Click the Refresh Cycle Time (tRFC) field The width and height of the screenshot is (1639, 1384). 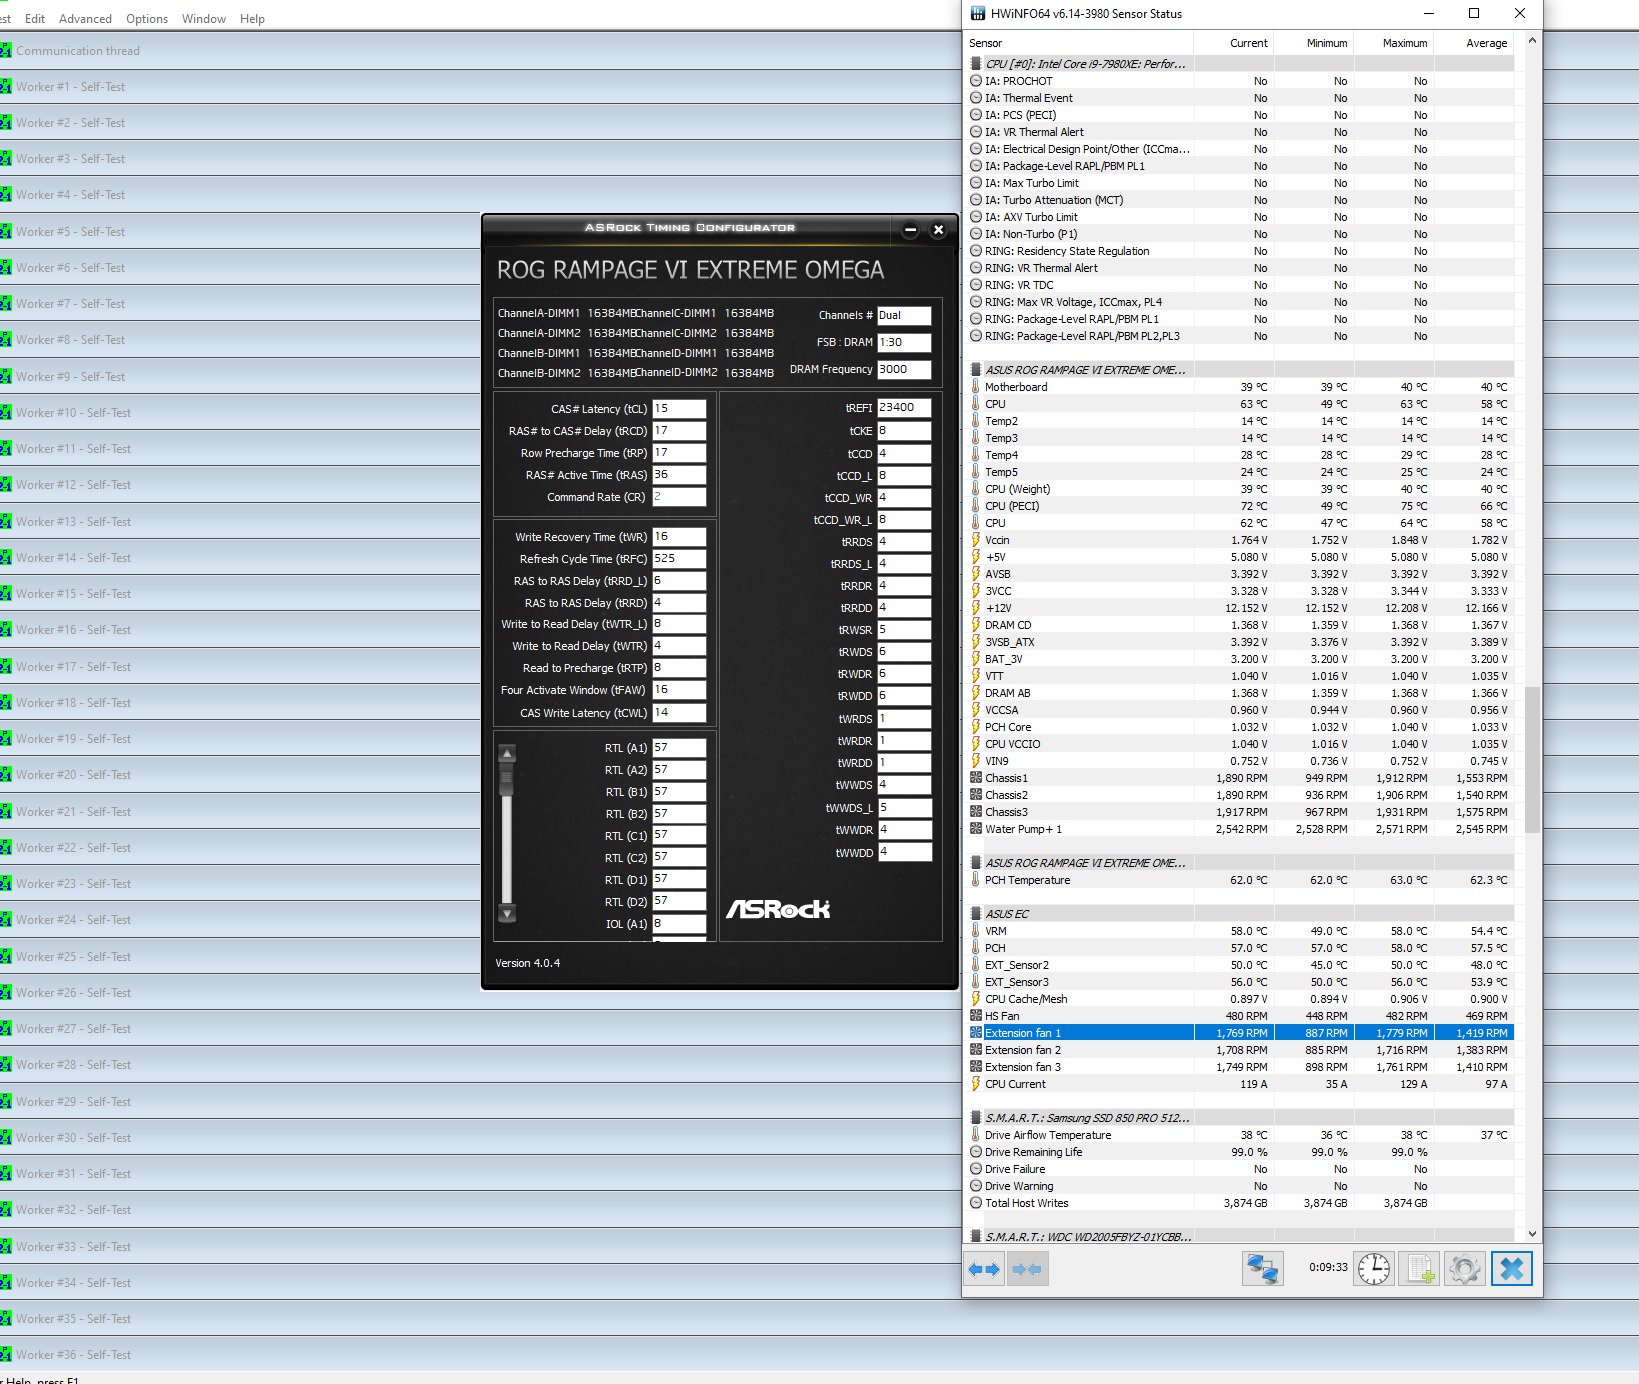coord(679,559)
